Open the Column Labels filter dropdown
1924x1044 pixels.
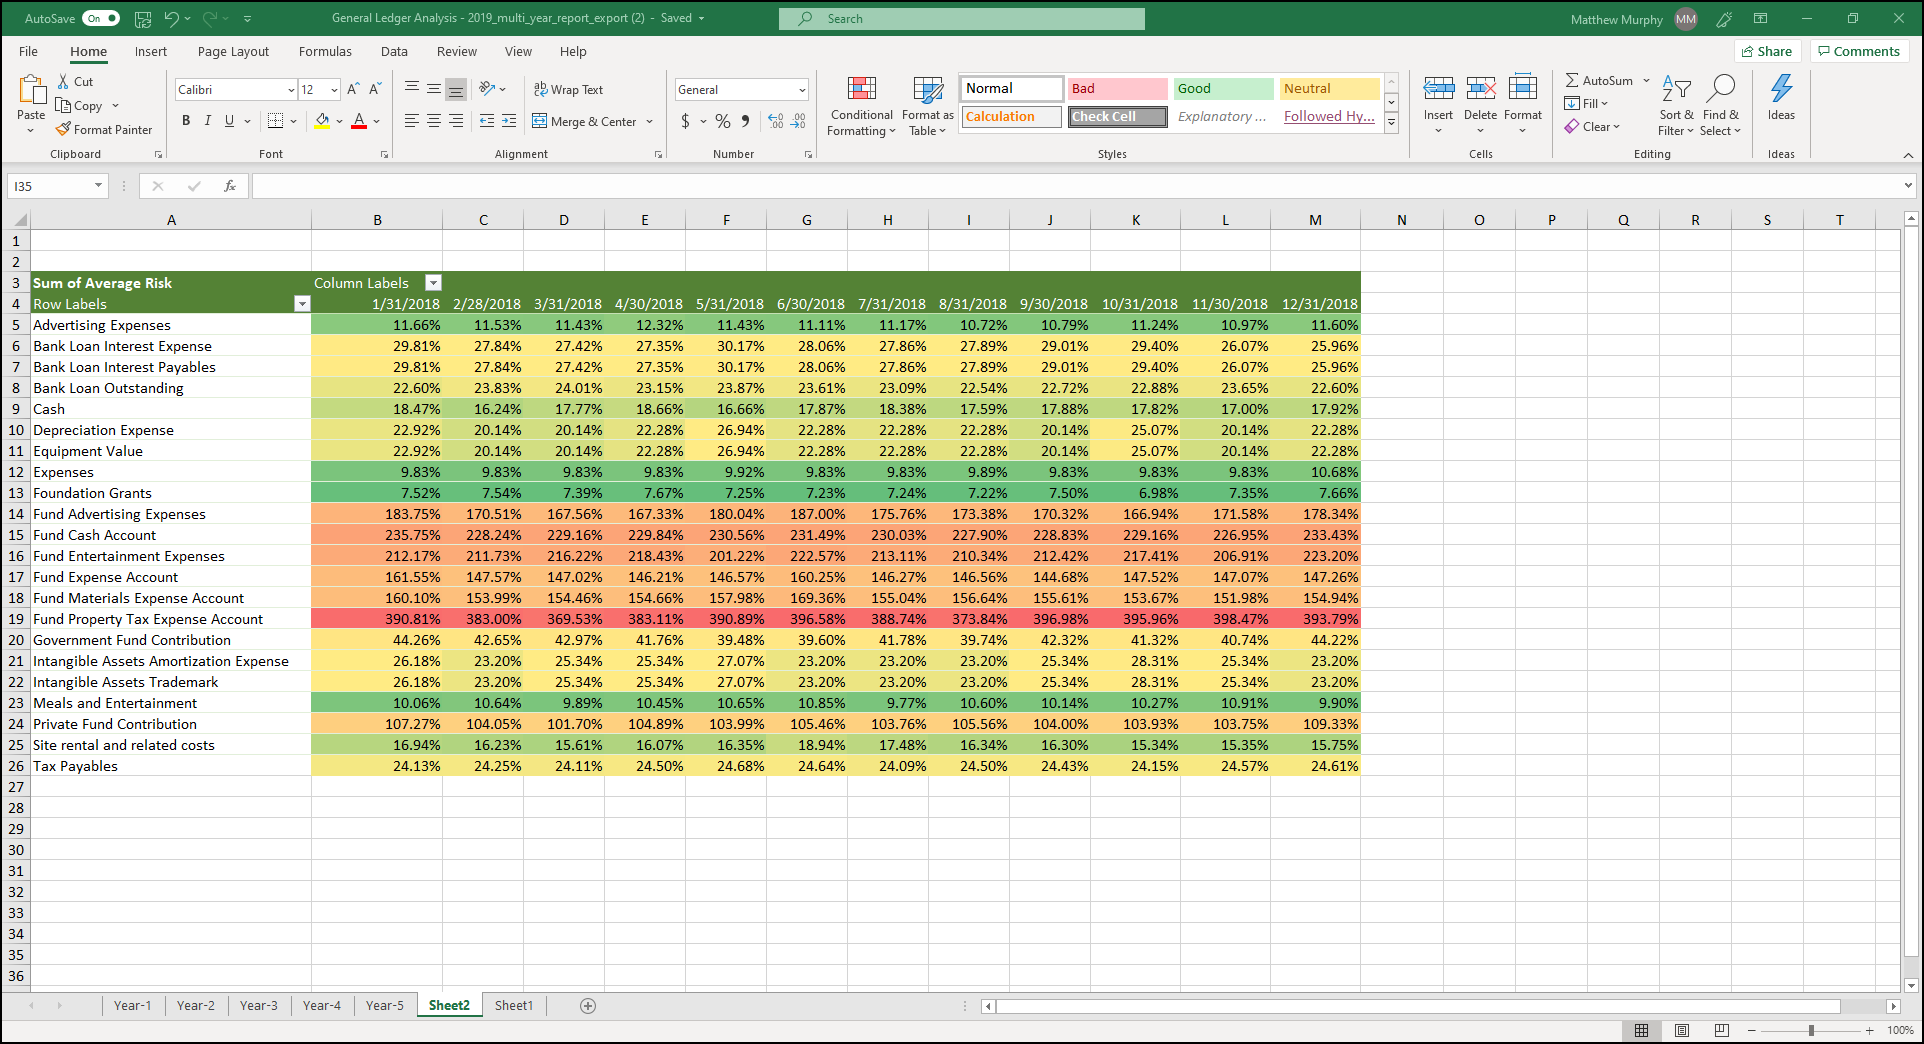(433, 282)
